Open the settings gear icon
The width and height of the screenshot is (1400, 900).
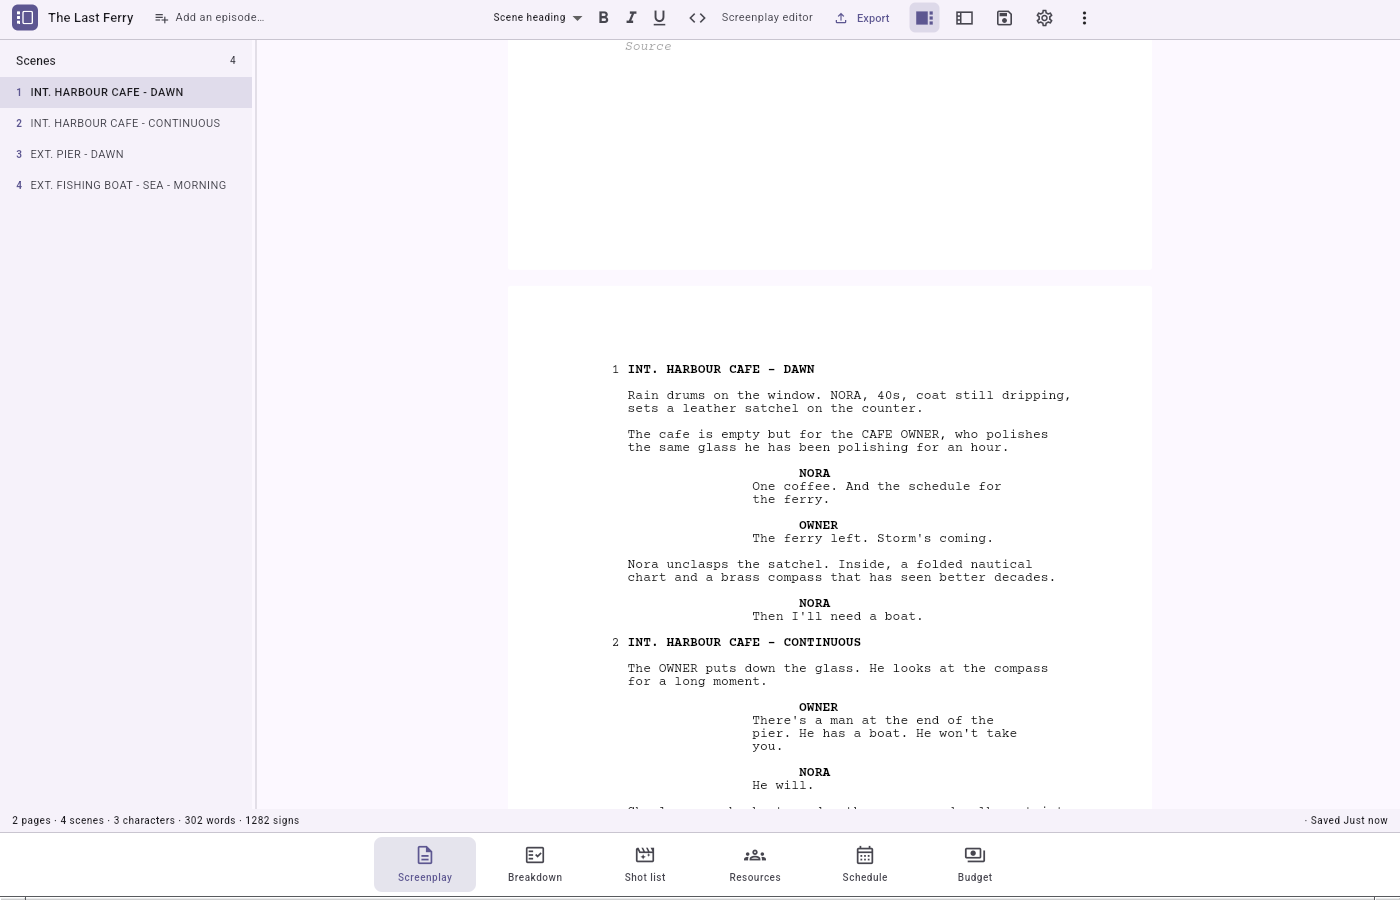1044,18
